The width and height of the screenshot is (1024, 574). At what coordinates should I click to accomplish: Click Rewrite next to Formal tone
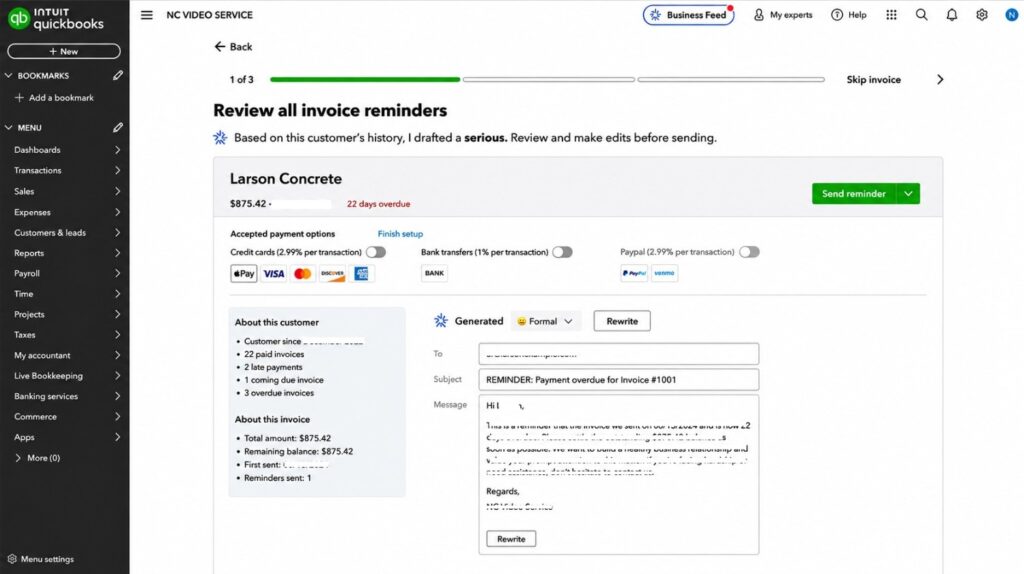click(x=622, y=321)
